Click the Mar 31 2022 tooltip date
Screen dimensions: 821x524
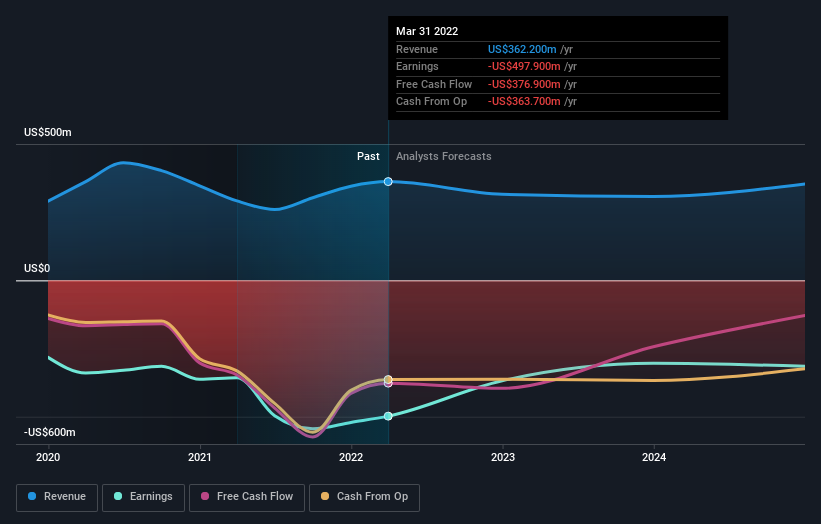[427, 31]
